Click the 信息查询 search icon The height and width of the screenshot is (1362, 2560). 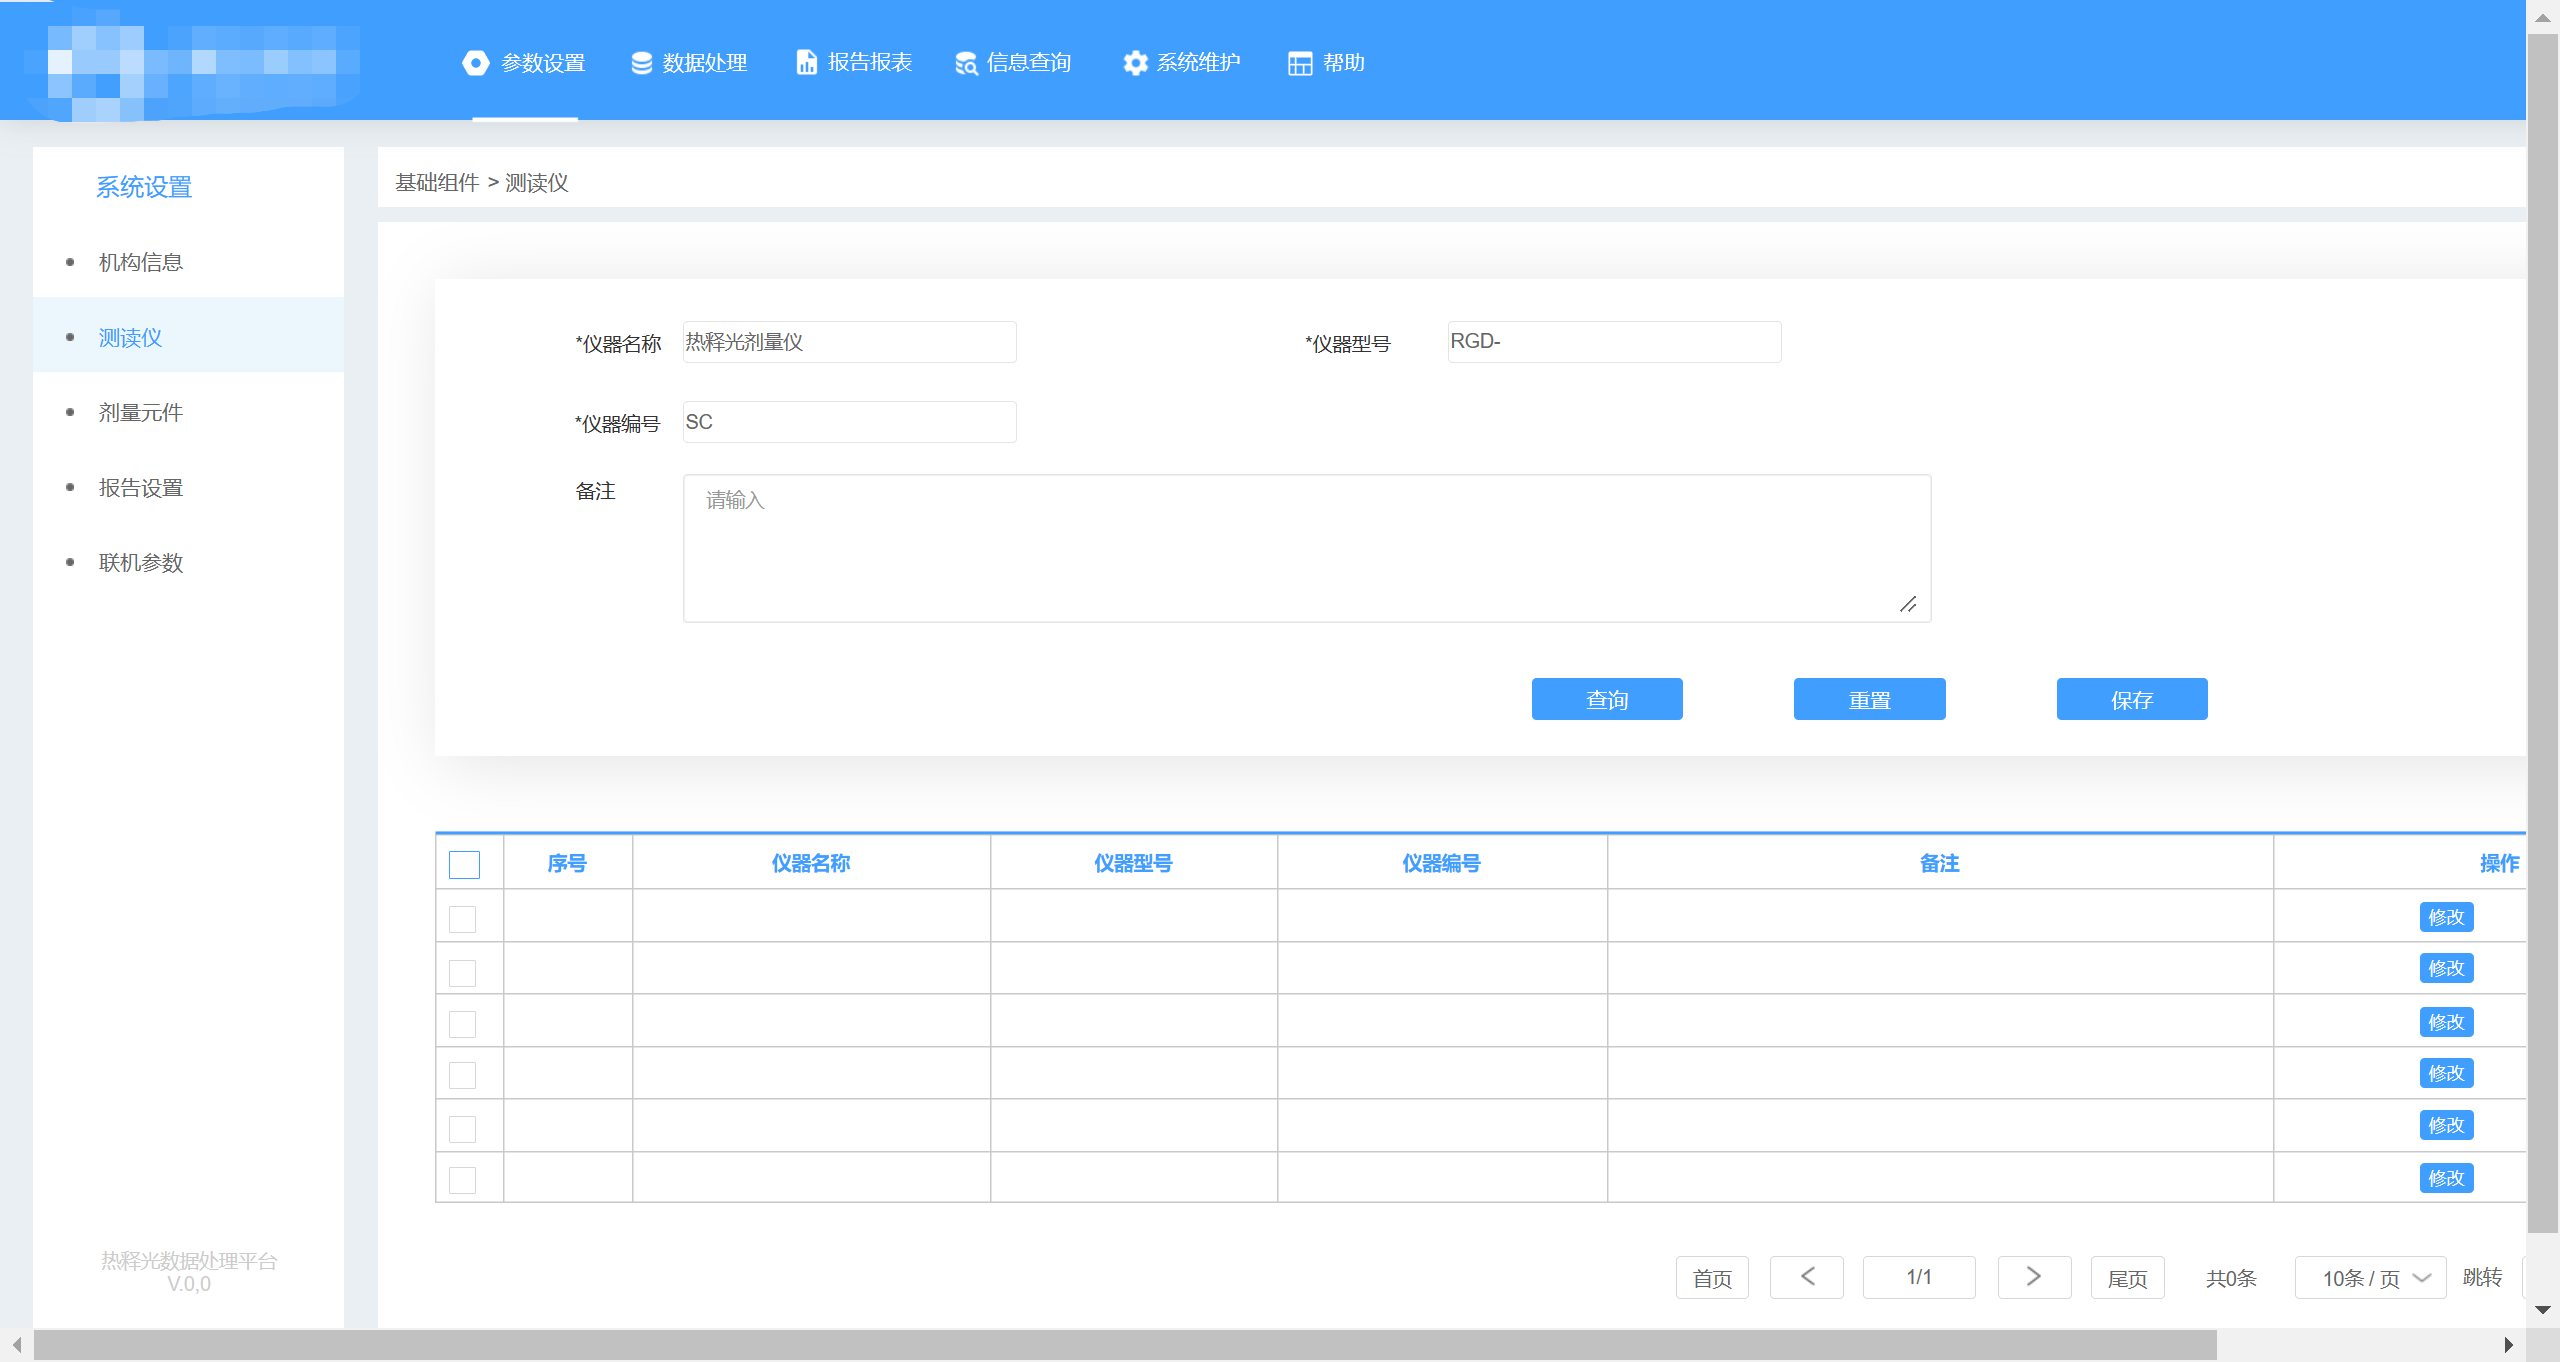tap(966, 63)
